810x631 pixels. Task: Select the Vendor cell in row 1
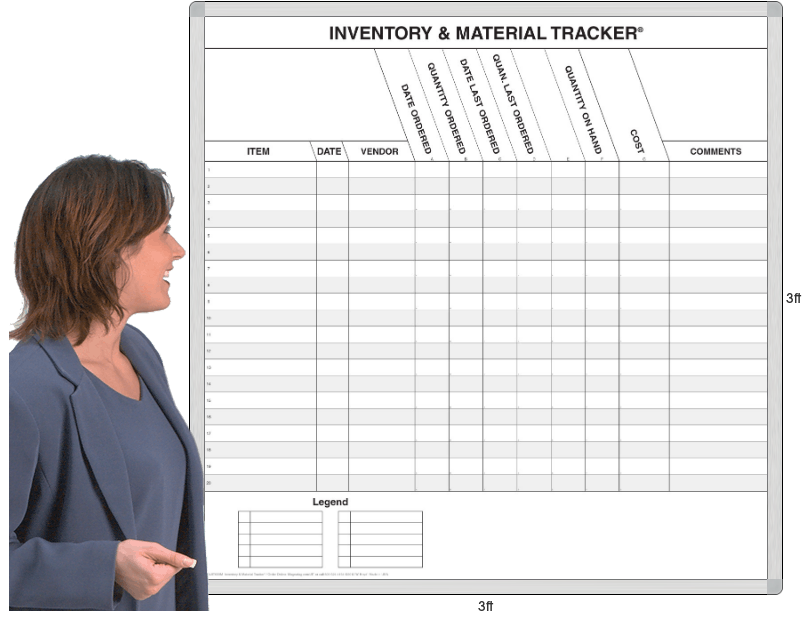click(381, 170)
